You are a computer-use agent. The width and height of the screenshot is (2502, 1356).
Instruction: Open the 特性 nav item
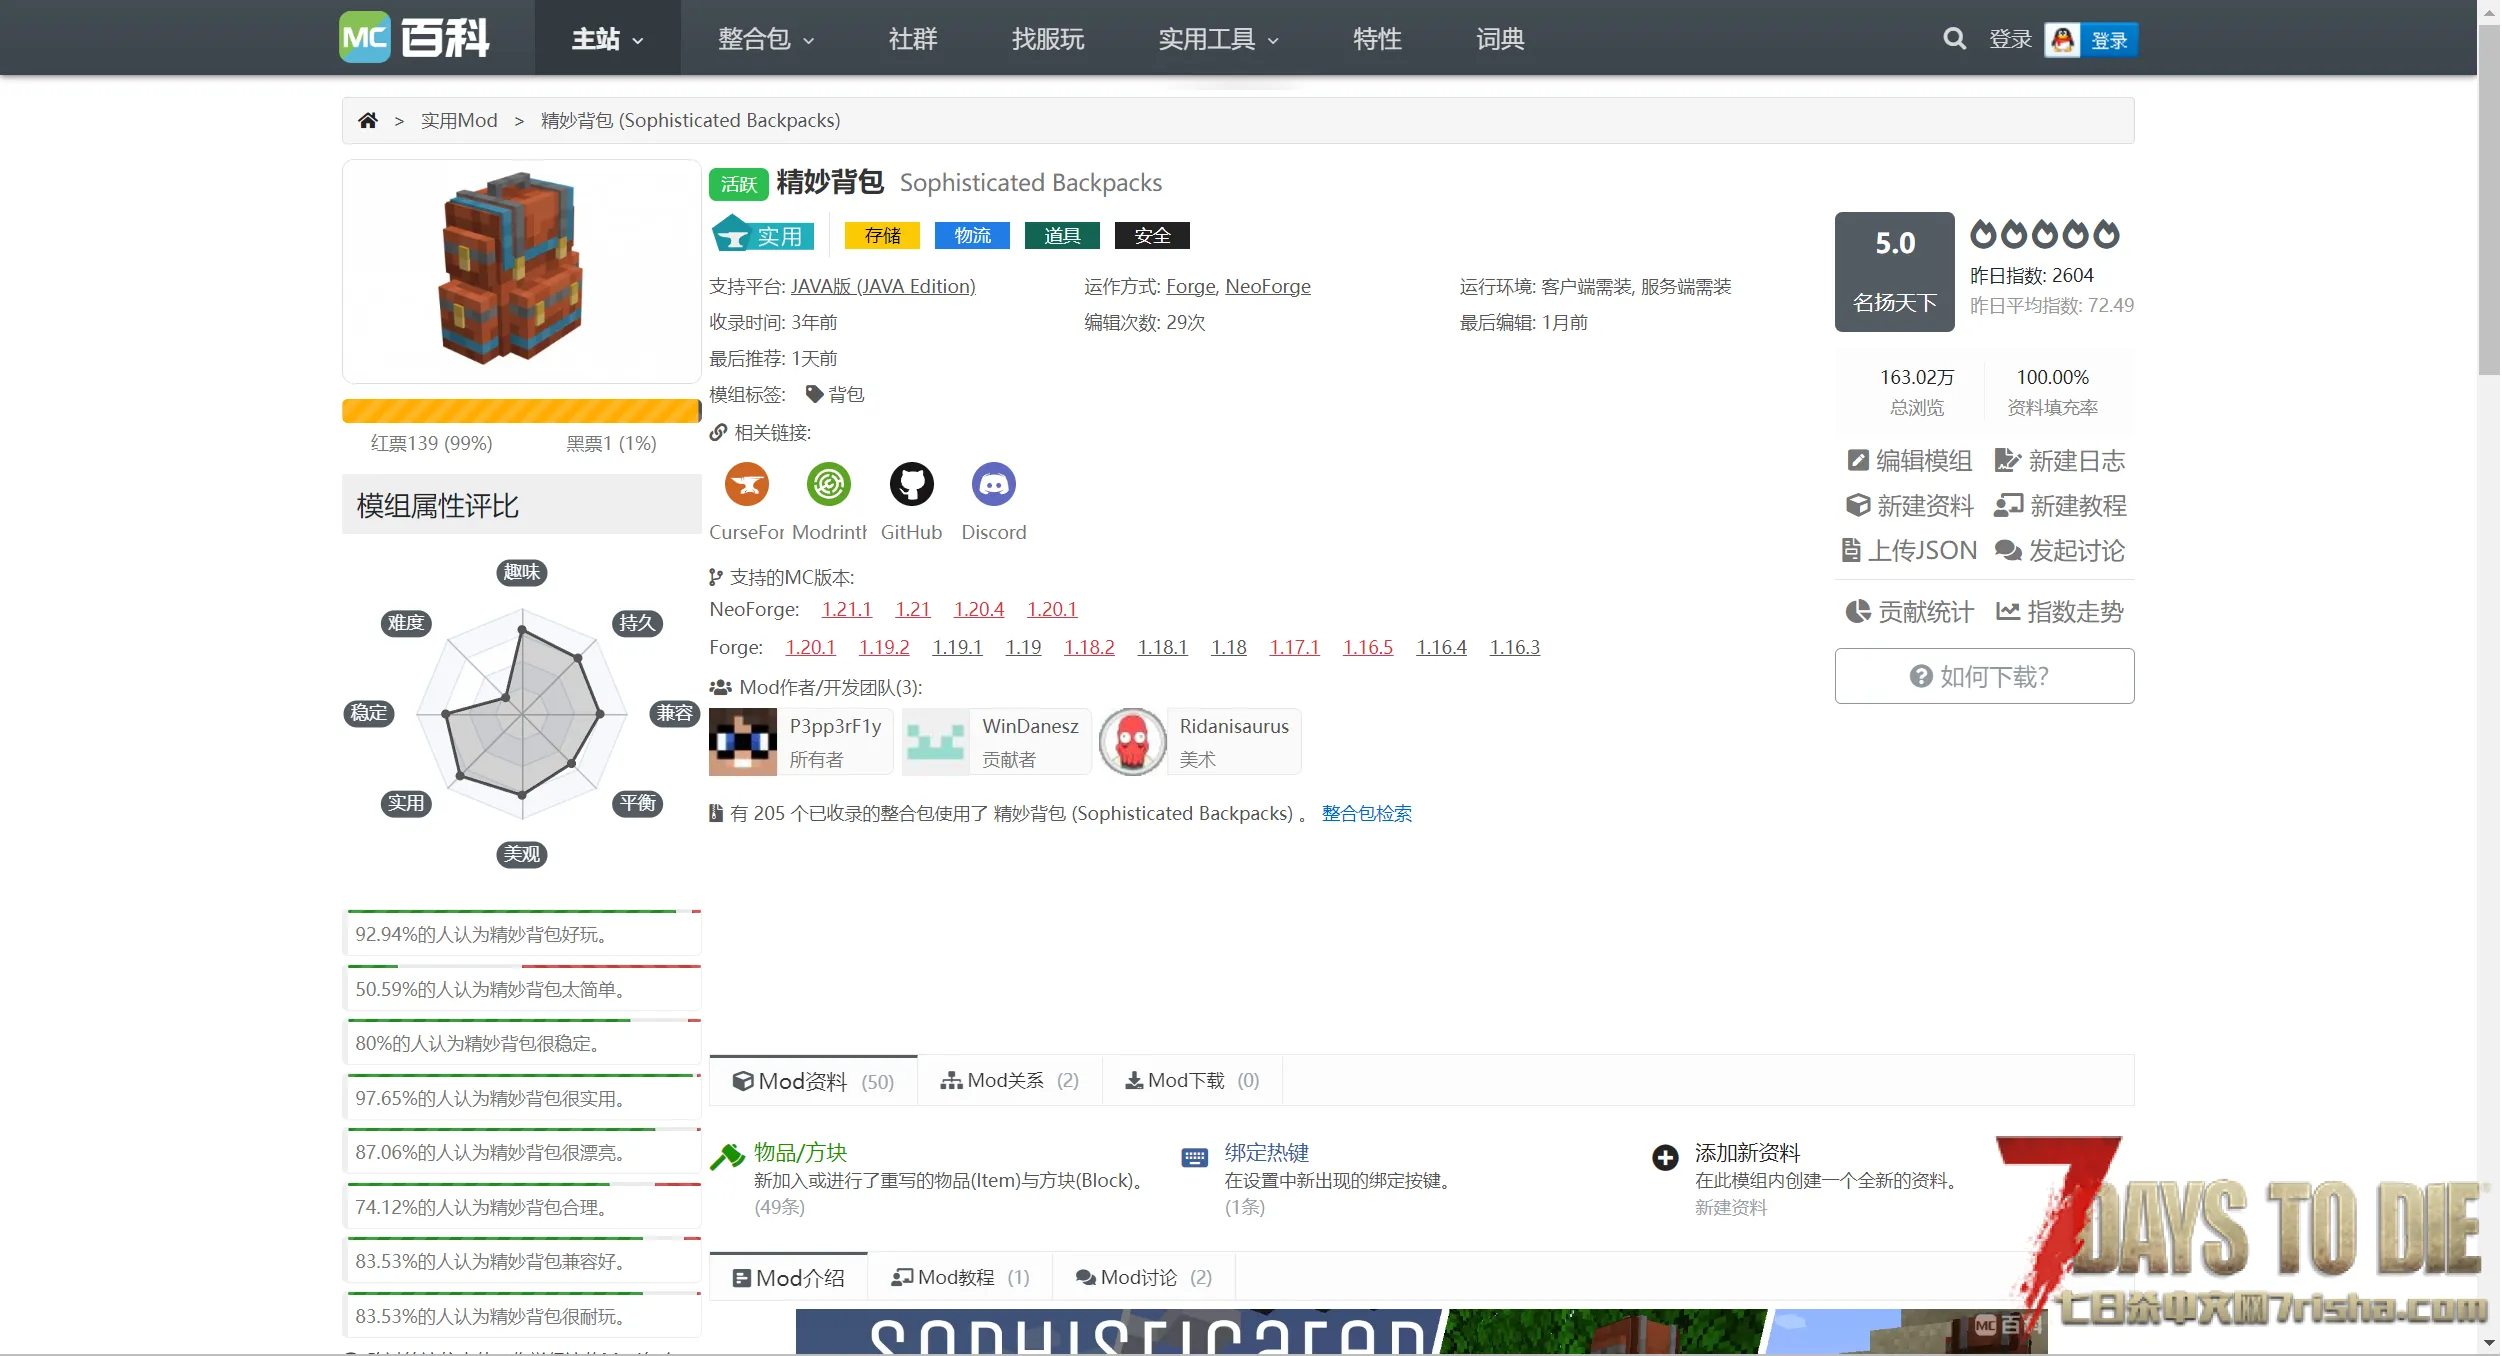pos(1377,39)
